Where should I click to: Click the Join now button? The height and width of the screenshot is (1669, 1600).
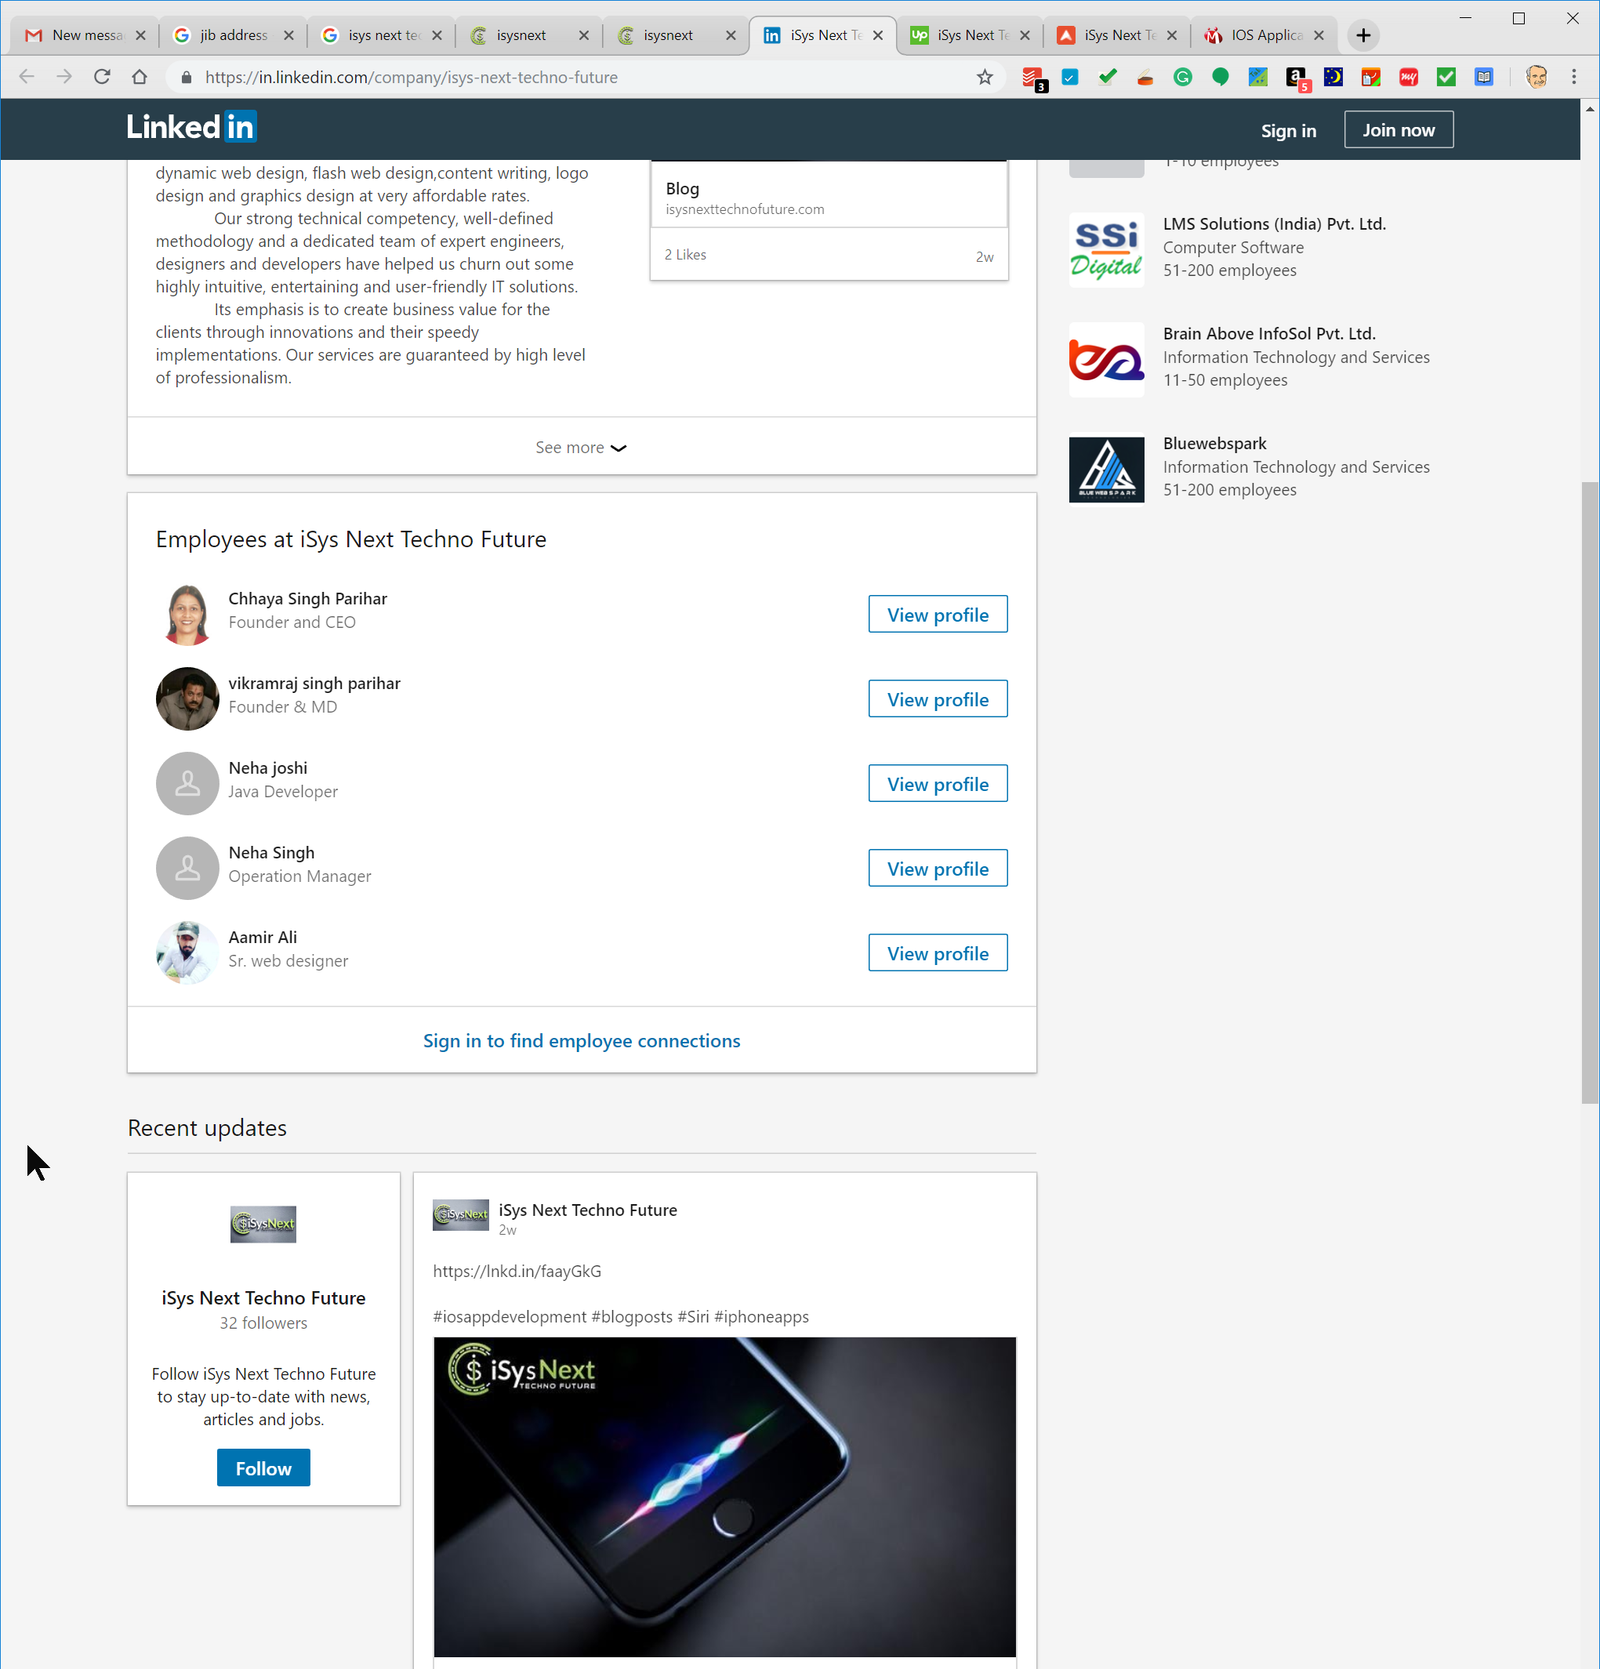click(1398, 130)
